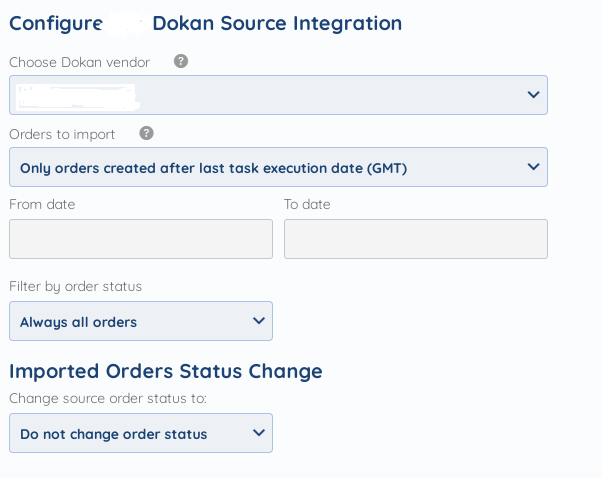Screen dimensions: 602x478
Task: Click the 'Change source order status to:' label
Action: (x=108, y=399)
